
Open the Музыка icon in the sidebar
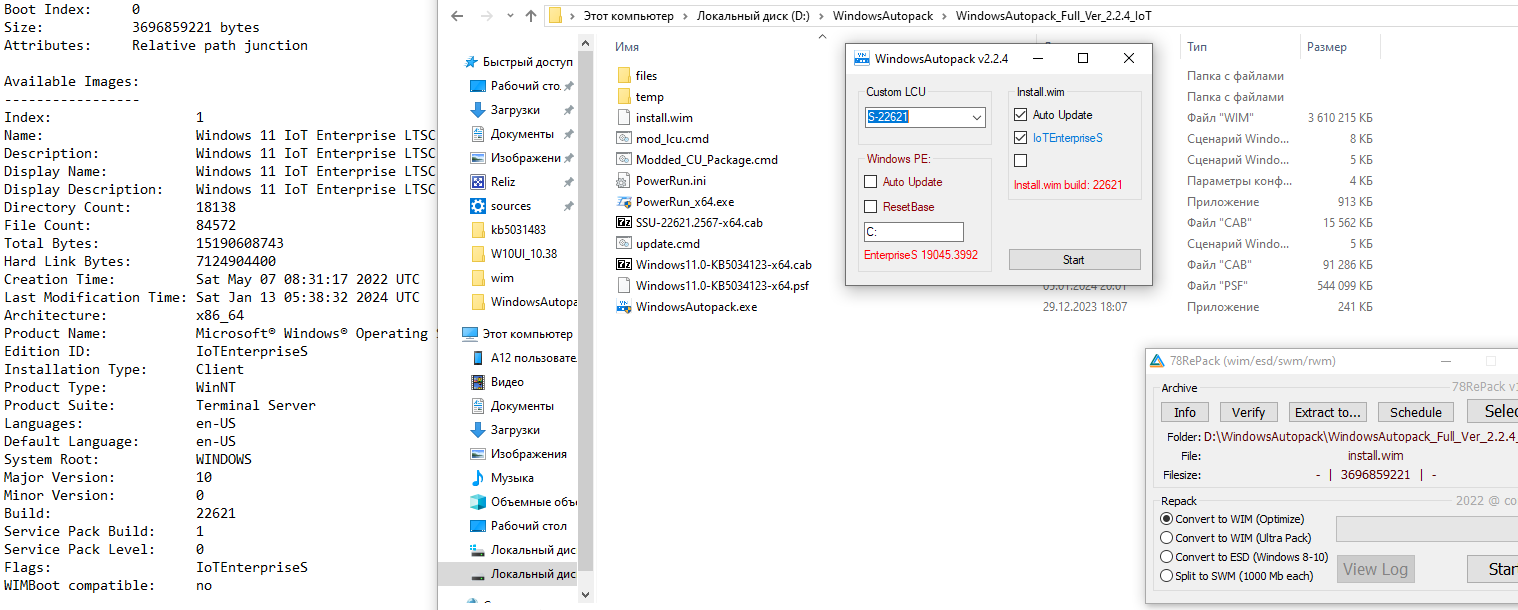478,477
